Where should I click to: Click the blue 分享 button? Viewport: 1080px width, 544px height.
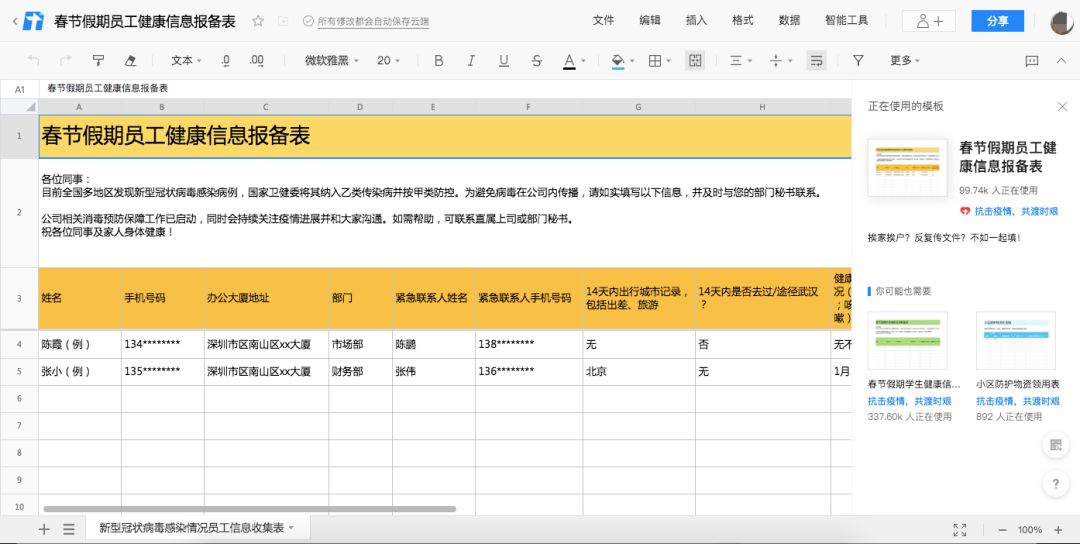click(997, 21)
